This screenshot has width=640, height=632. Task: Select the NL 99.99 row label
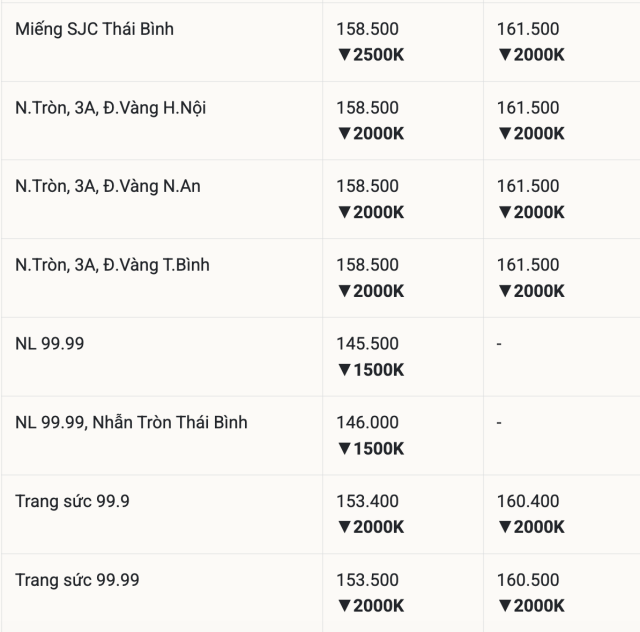coord(49,344)
